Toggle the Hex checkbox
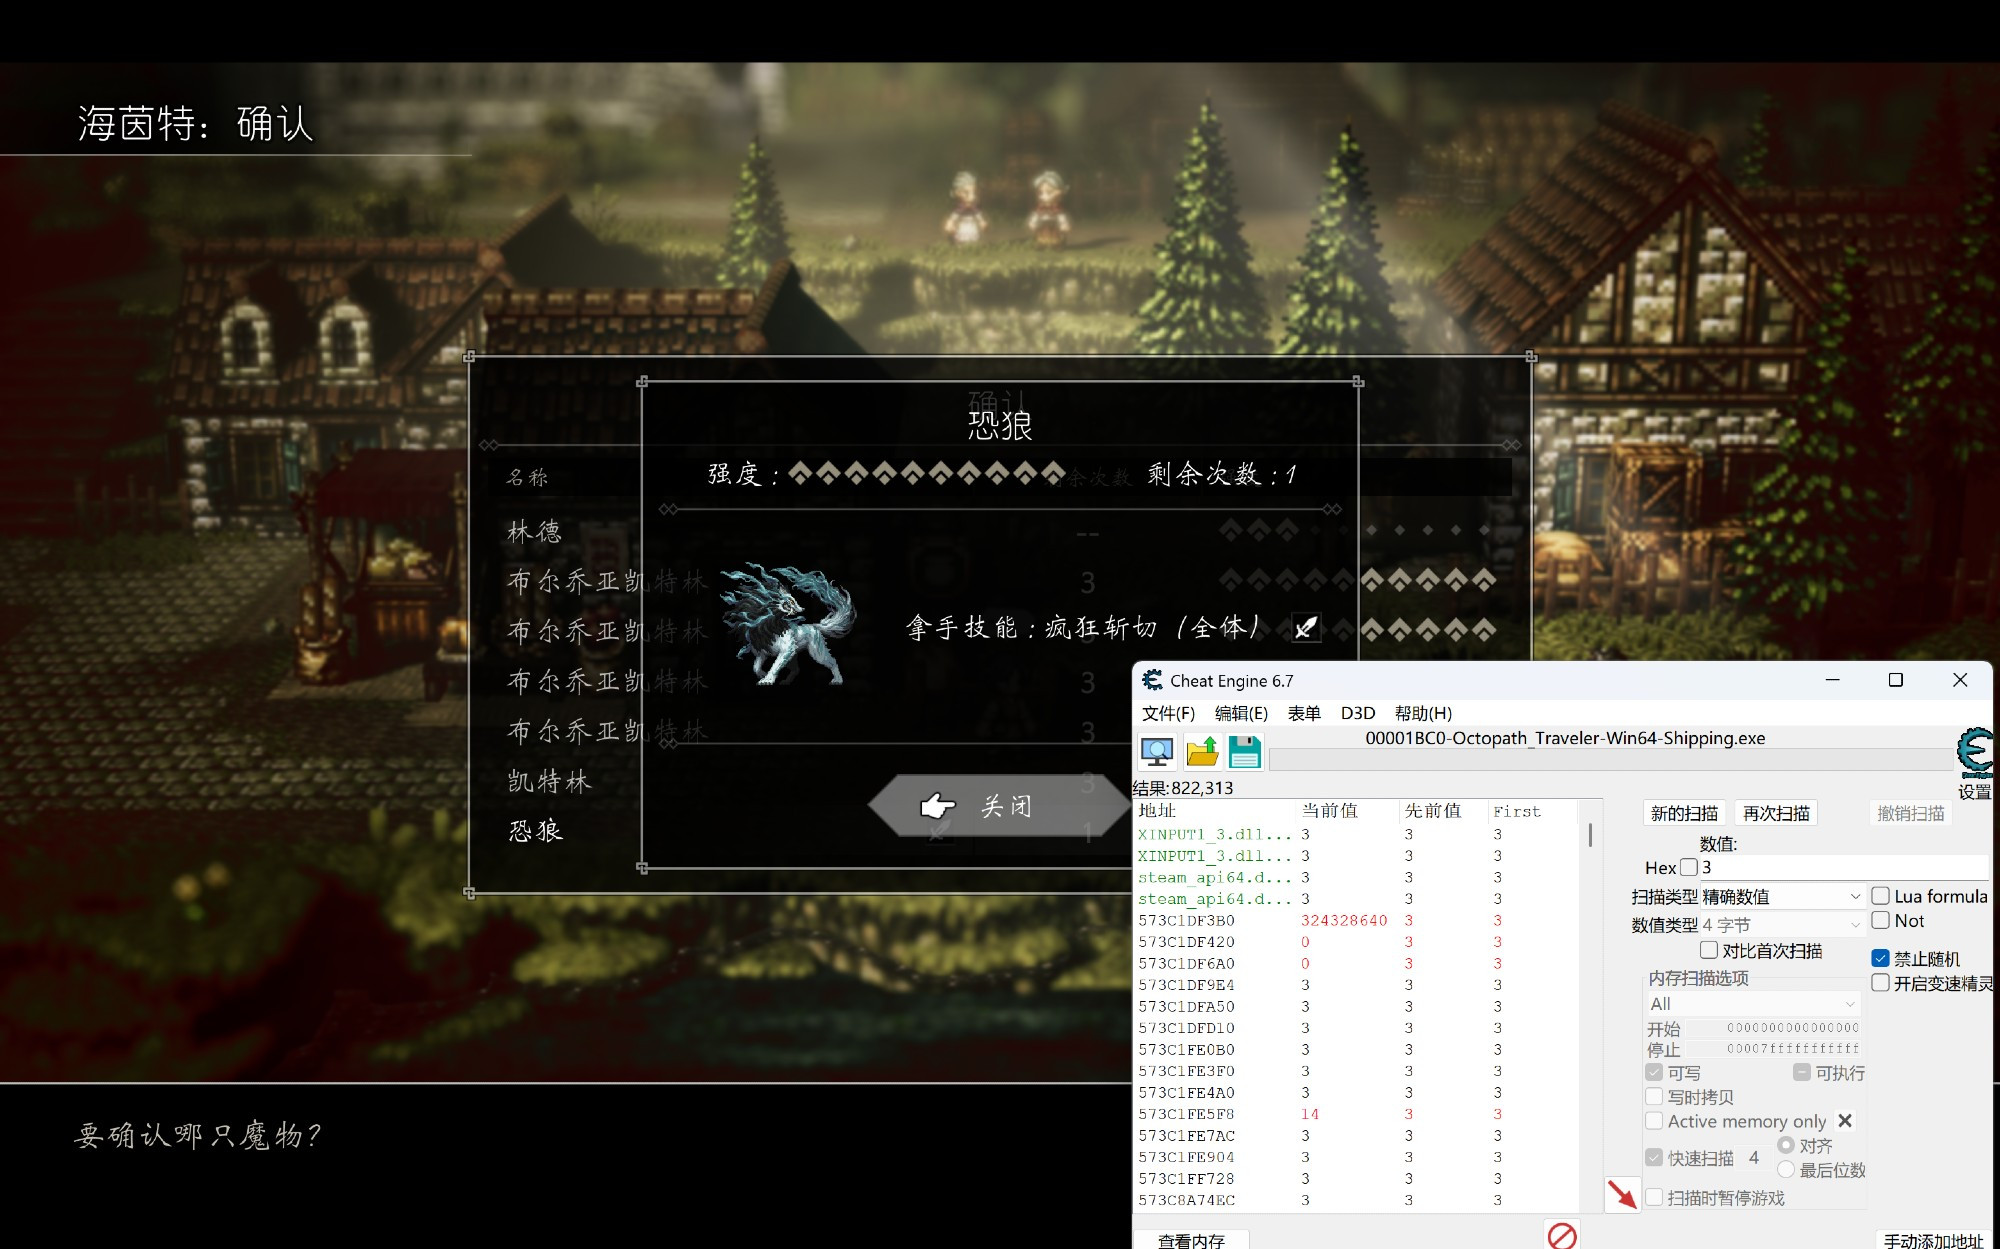The height and width of the screenshot is (1249, 2000). click(x=1689, y=867)
